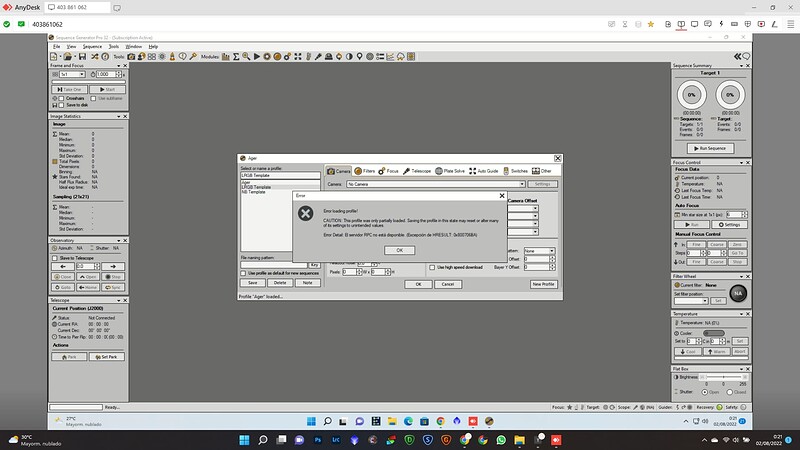This screenshot has width=800, height=450.
Task: Click Cancel in the profile dialog
Action: pyautogui.click(x=448, y=284)
